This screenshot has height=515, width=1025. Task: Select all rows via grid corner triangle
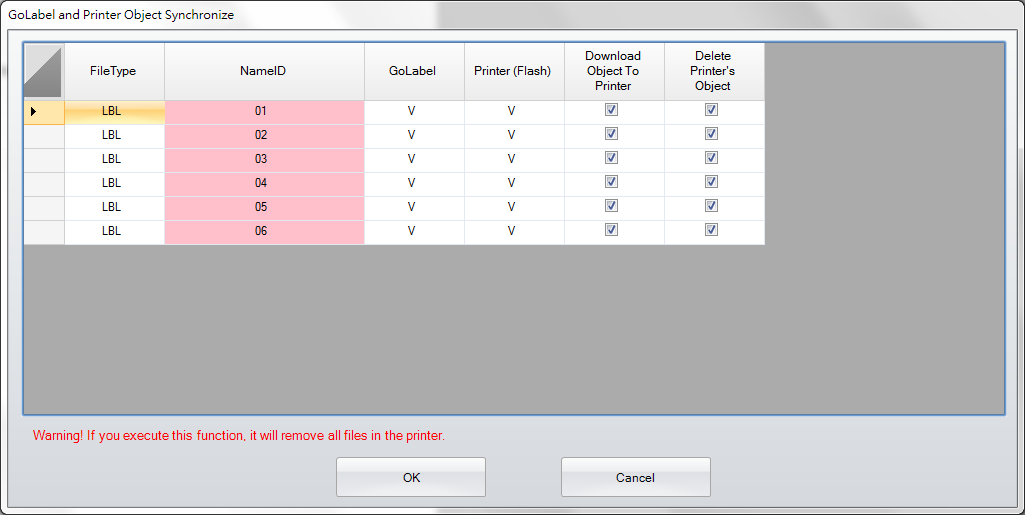click(x=44, y=71)
